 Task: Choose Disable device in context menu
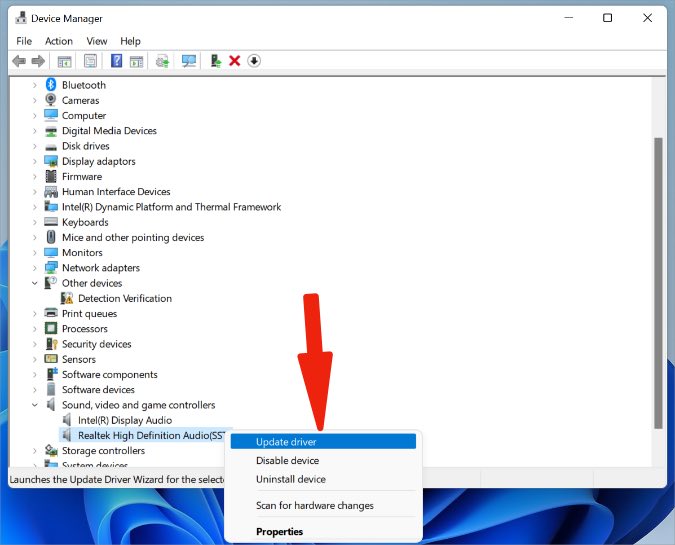pos(287,460)
